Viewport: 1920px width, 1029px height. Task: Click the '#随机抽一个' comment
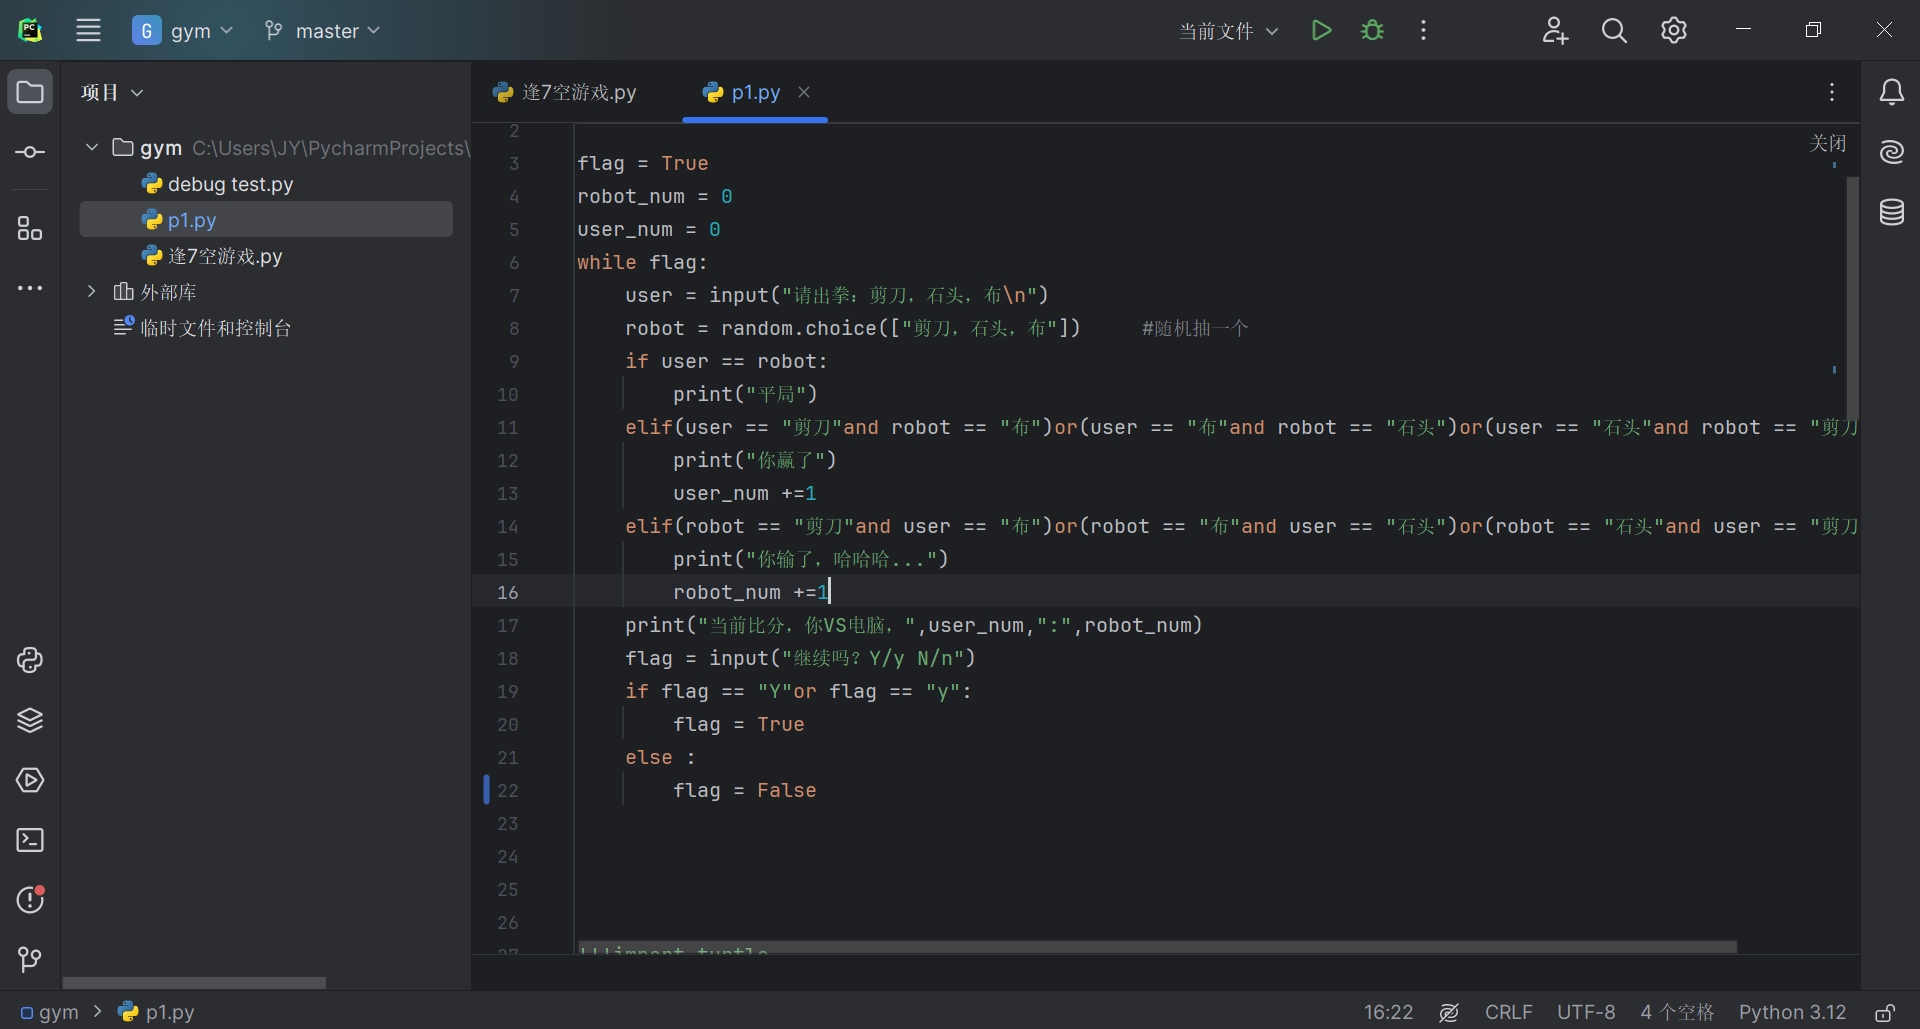1195,328
